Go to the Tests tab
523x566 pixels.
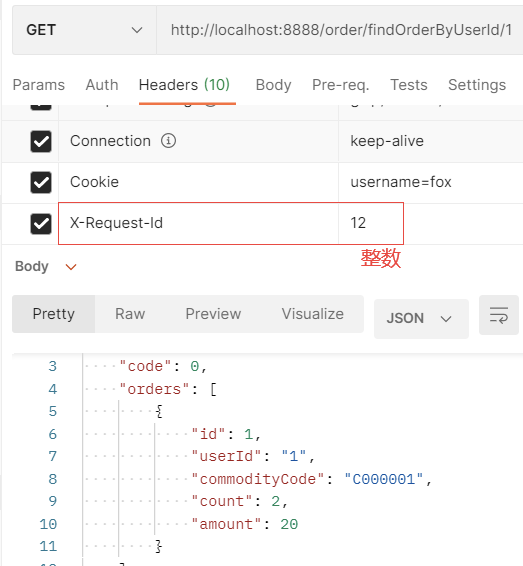pos(409,85)
